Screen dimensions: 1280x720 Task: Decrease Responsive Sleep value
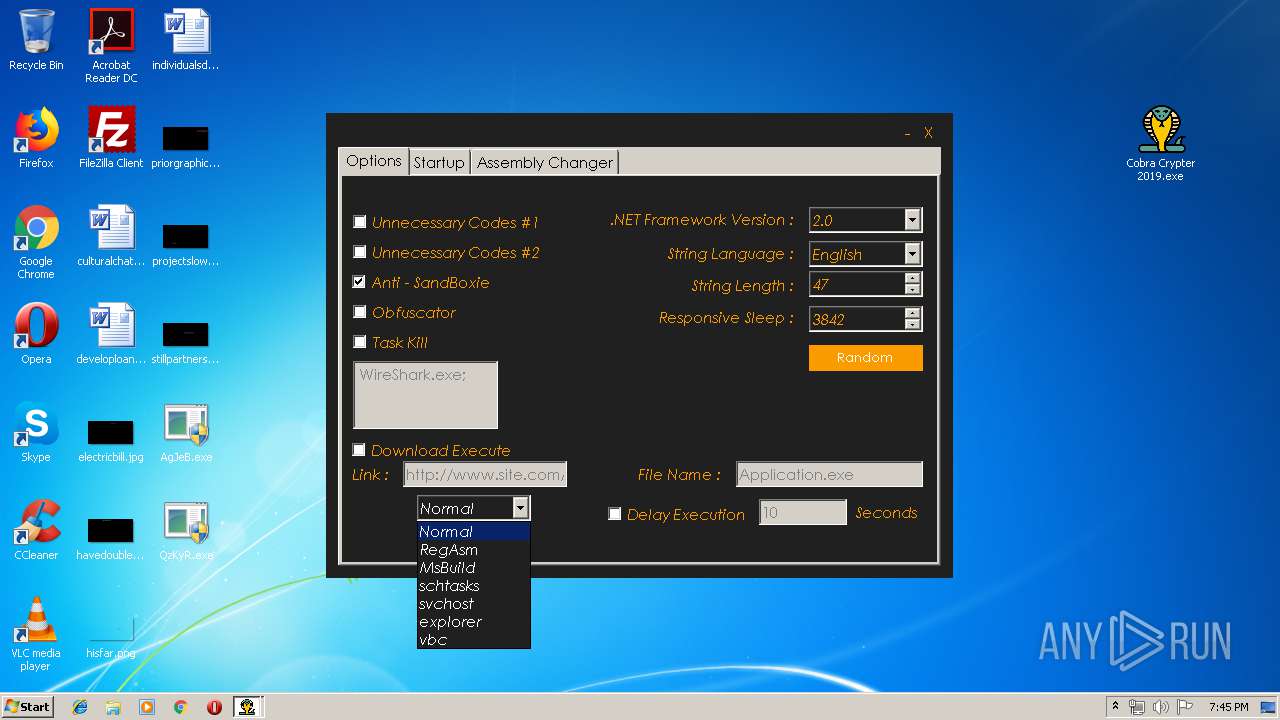coord(912,324)
